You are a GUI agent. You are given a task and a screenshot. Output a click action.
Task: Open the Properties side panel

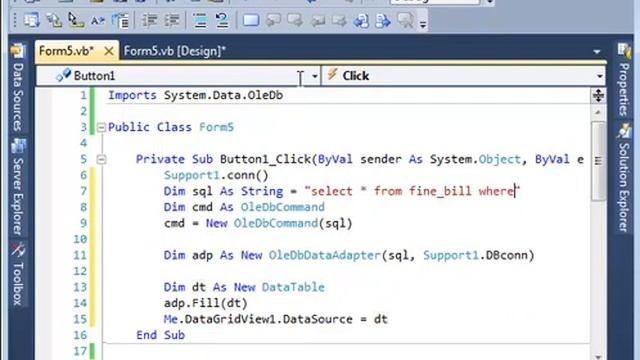click(624, 80)
